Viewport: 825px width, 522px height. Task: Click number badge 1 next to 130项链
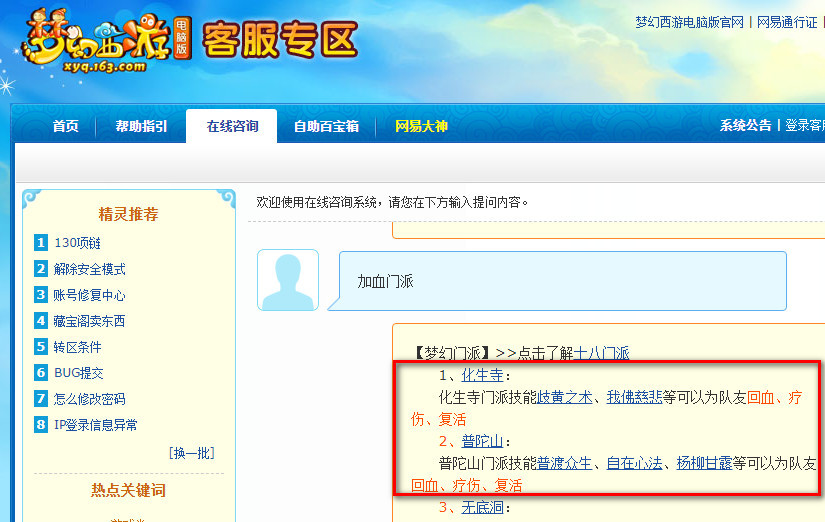[x=41, y=243]
